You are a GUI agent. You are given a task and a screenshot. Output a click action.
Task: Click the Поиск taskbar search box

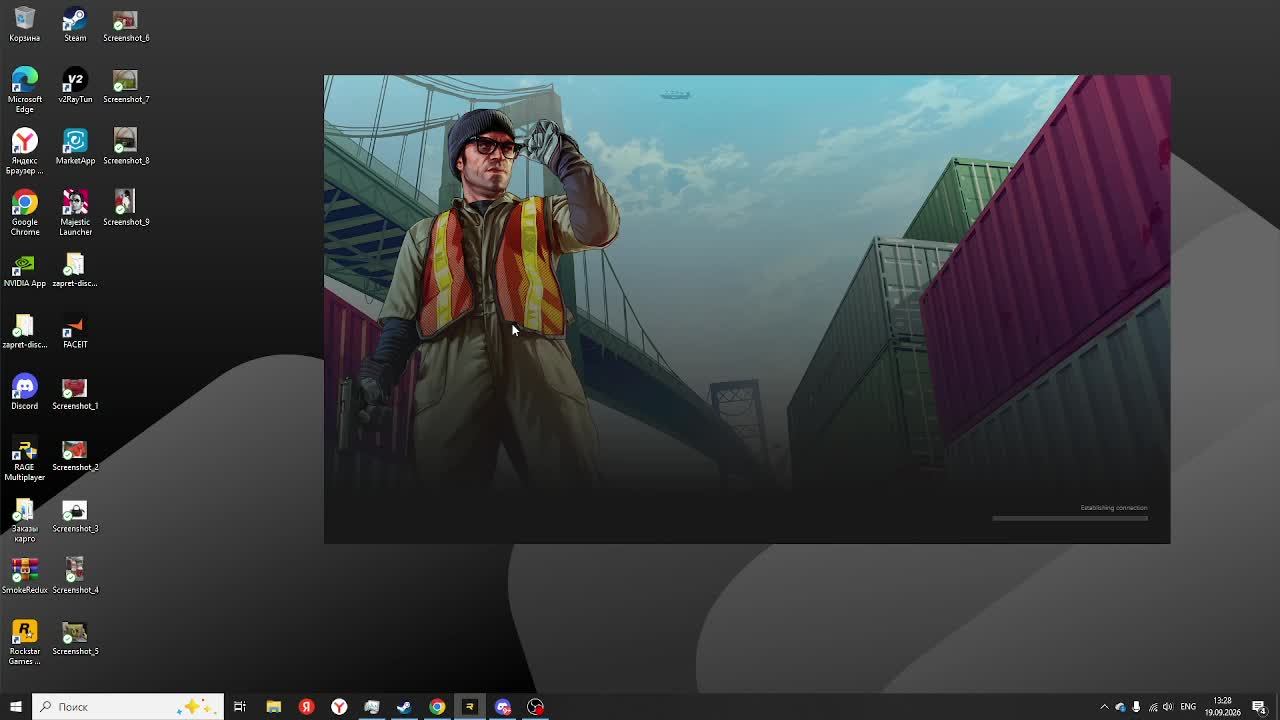click(127, 707)
